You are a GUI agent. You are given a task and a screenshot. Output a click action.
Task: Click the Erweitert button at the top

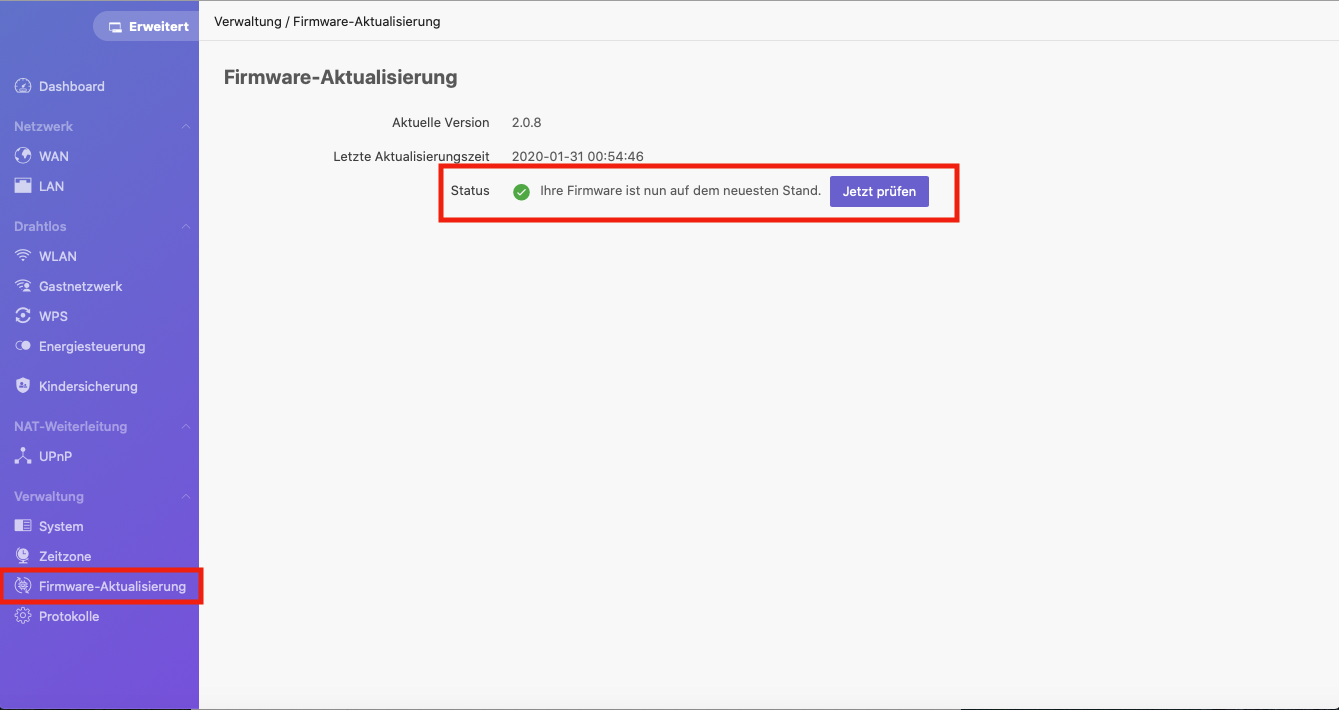click(146, 26)
